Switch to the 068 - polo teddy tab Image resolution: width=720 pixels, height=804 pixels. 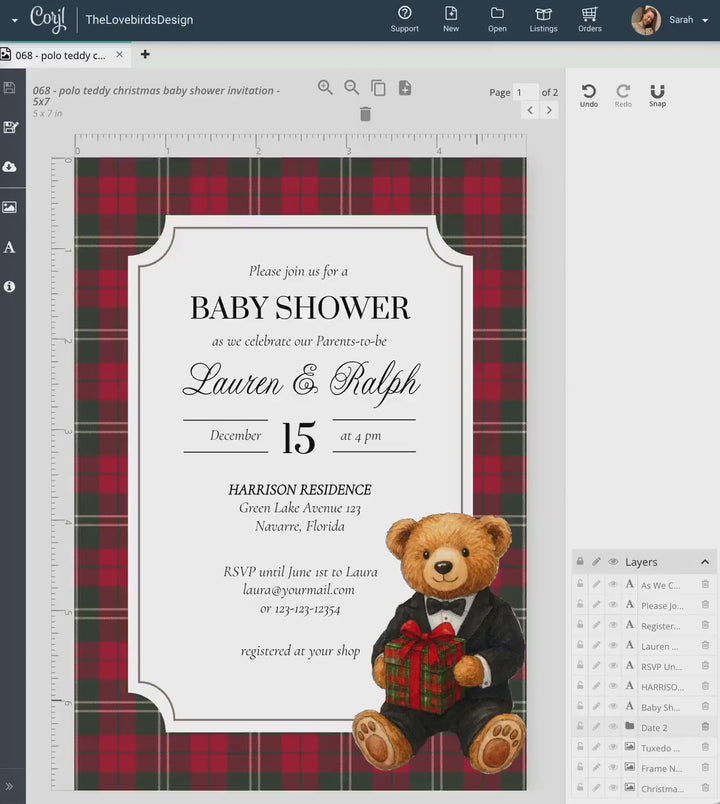[x=59, y=55]
